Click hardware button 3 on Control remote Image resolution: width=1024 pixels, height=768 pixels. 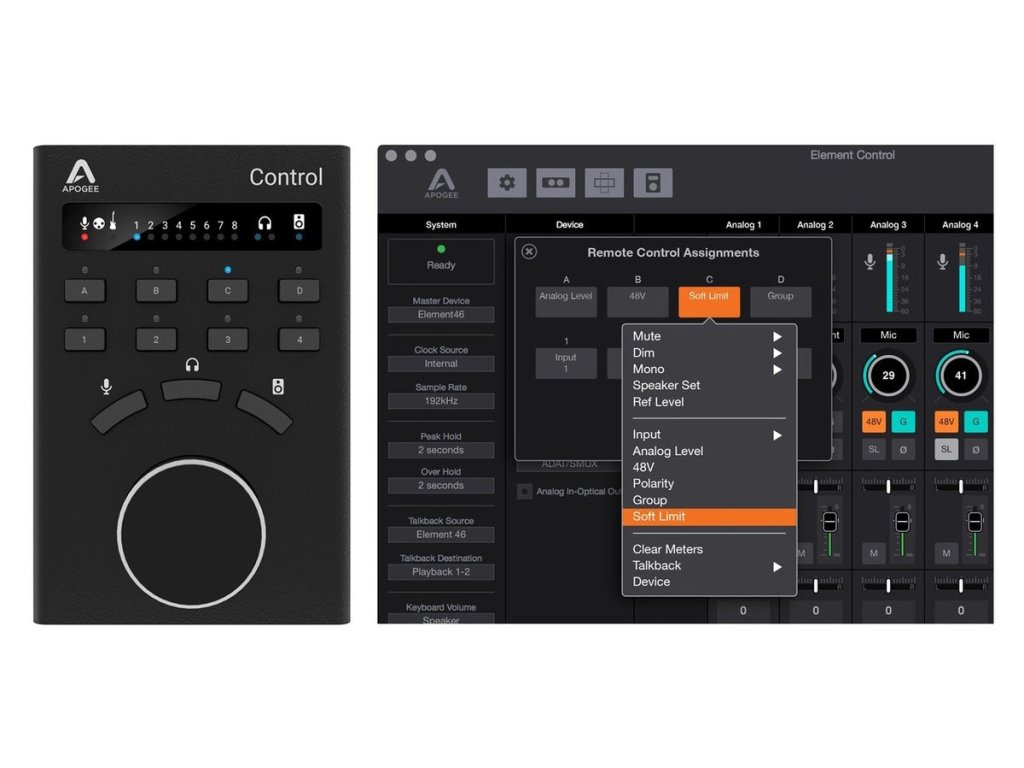[x=227, y=340]
